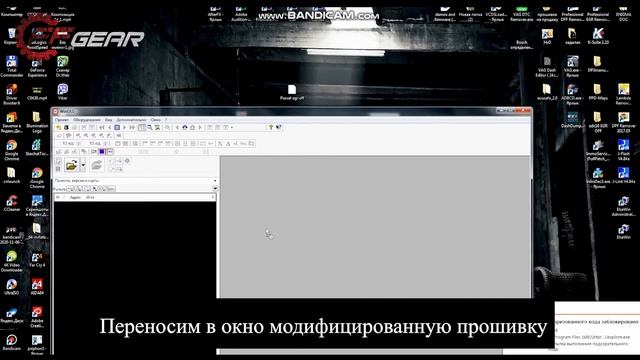This screenshot has width=640, height=360.
Task: Click the blue home icon in toolbar
Action: [x=185, y=127]
